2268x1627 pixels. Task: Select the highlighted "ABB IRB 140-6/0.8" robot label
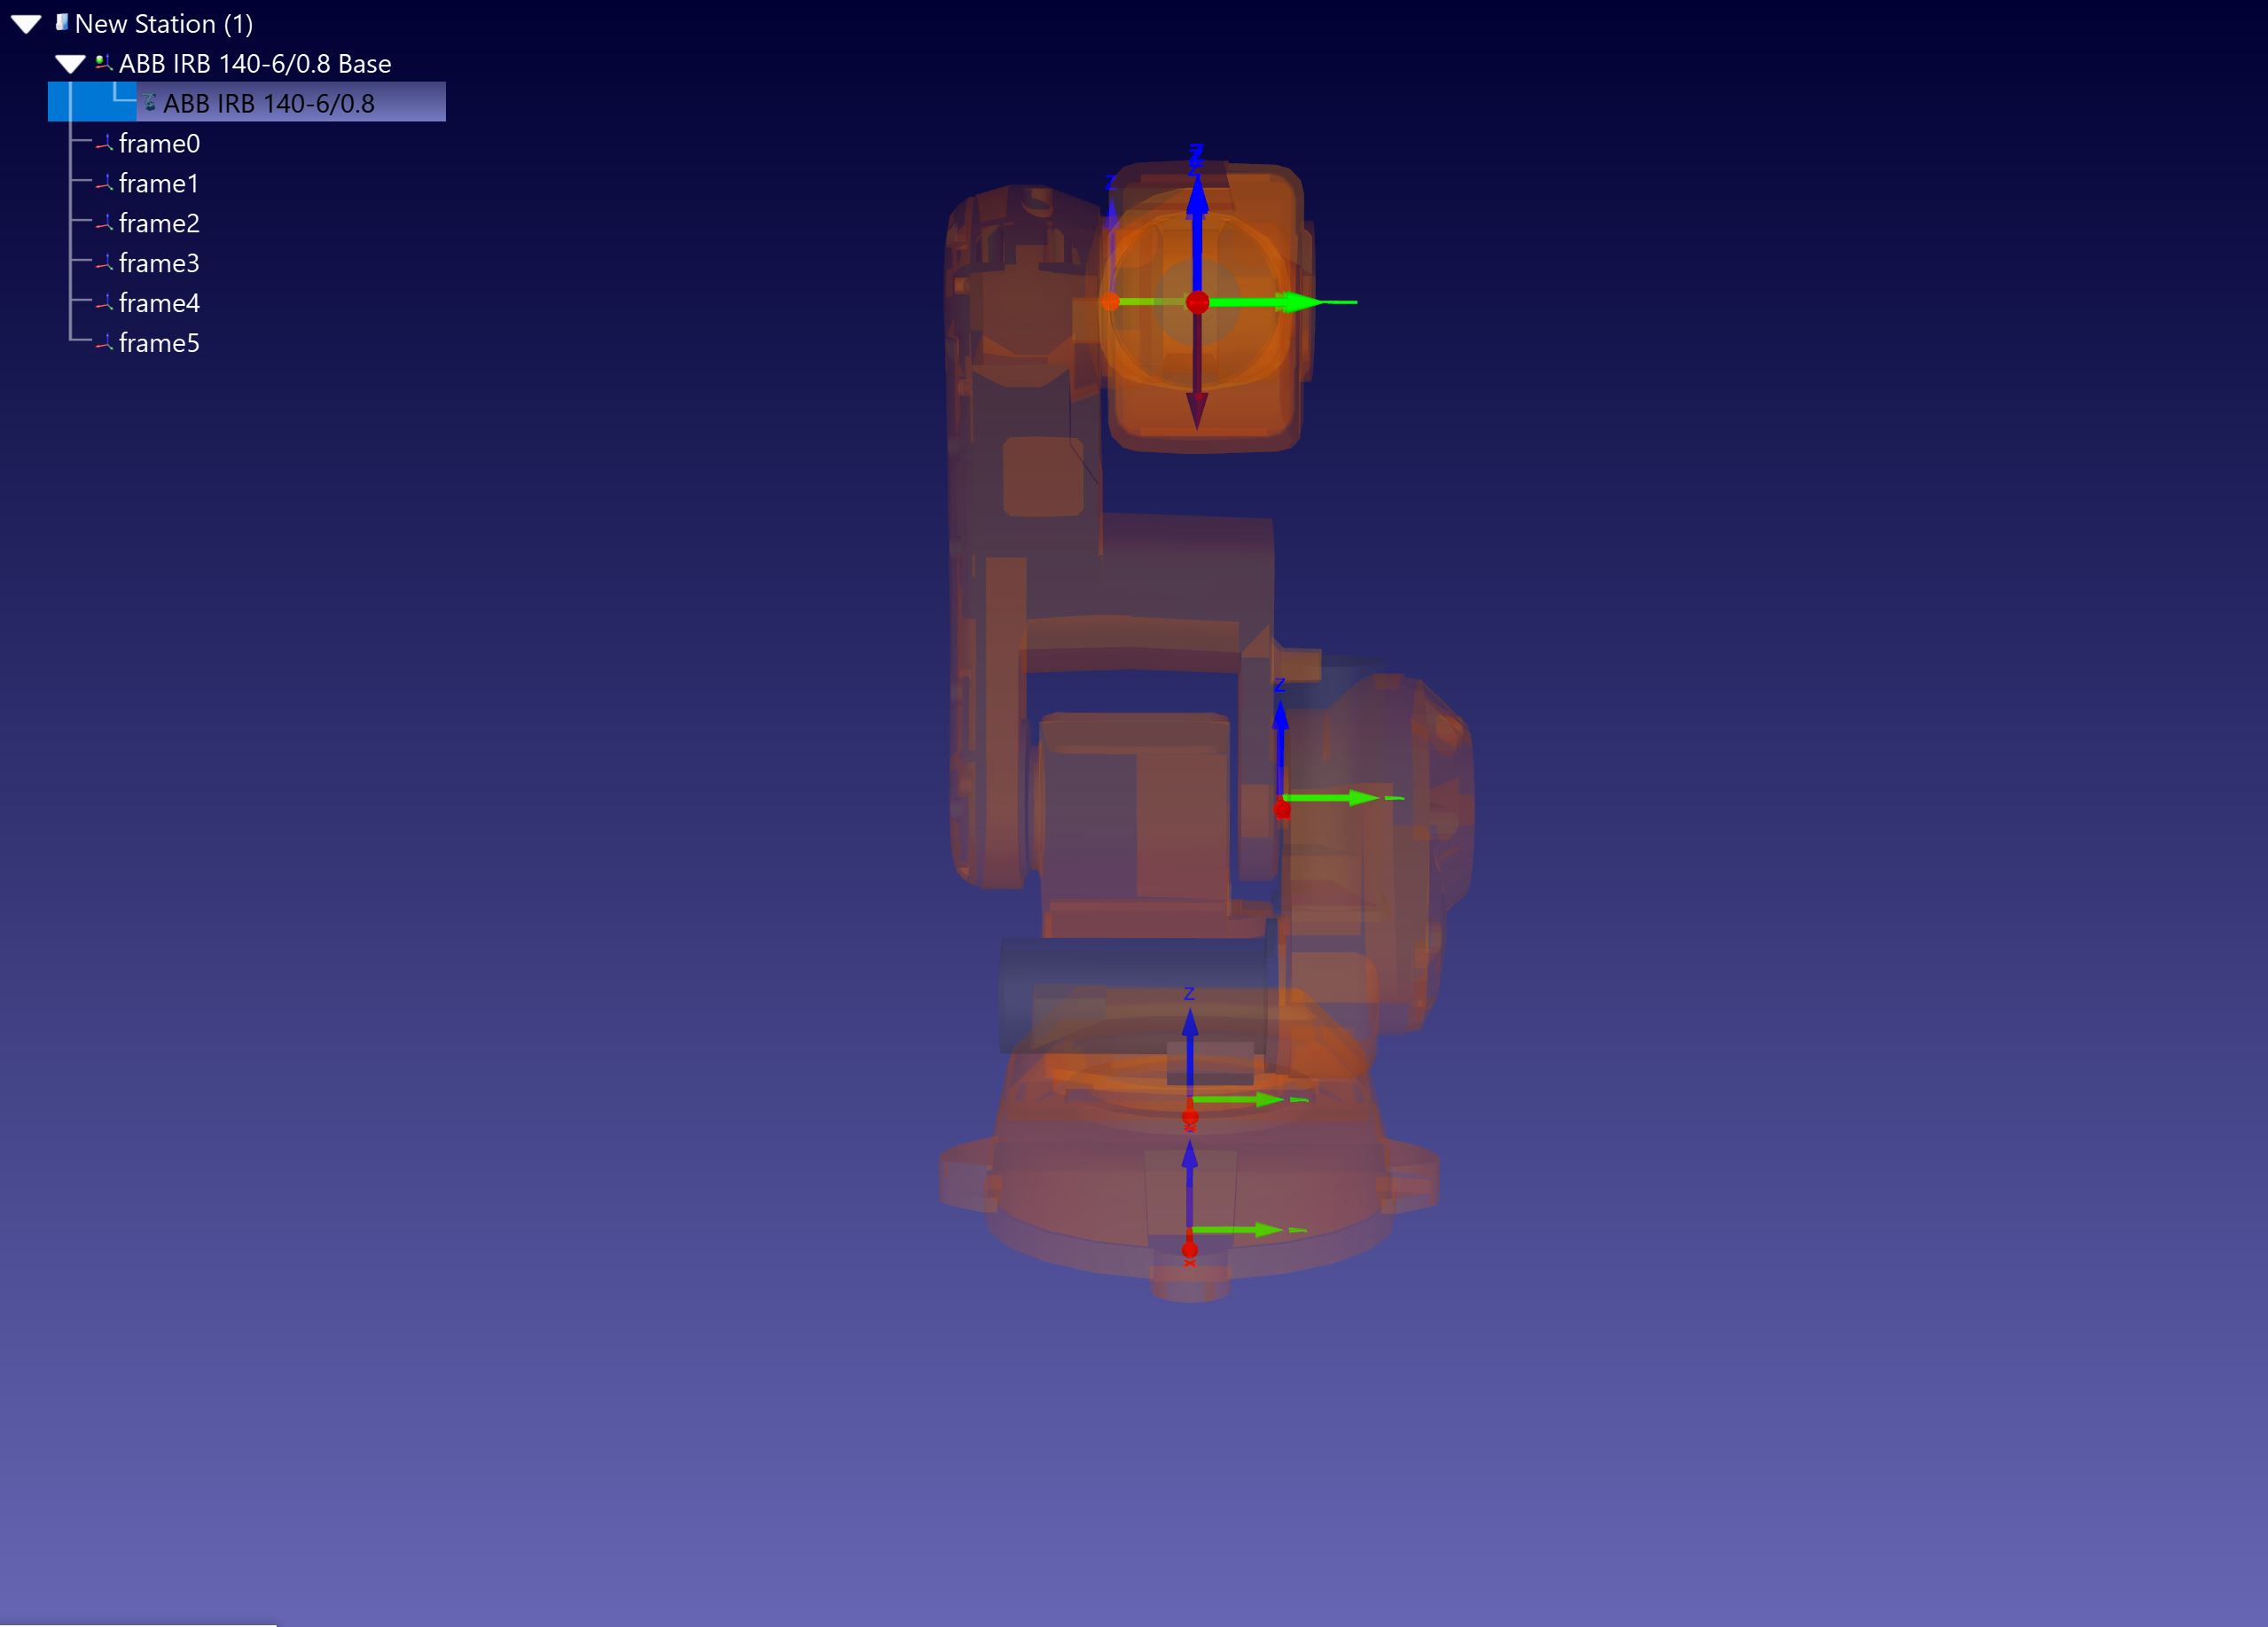(x=269, y=103)
